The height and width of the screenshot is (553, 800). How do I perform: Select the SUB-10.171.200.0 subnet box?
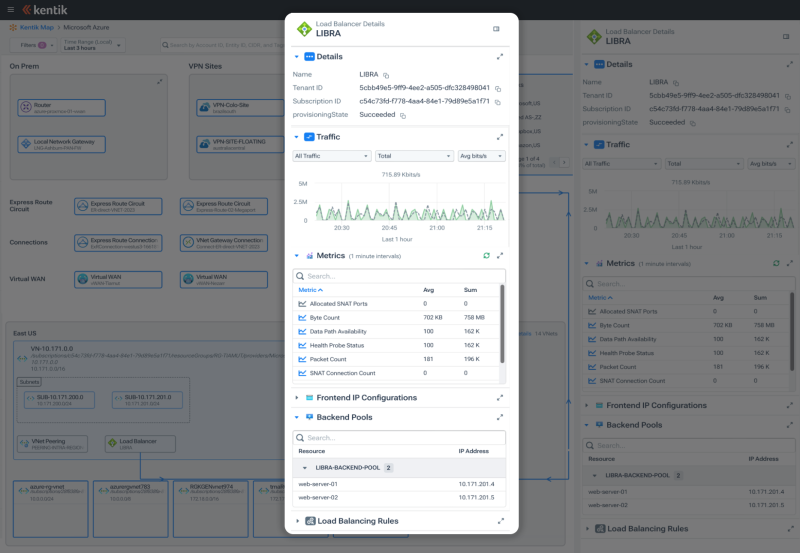pyautogui.click(x=59, y=400)
